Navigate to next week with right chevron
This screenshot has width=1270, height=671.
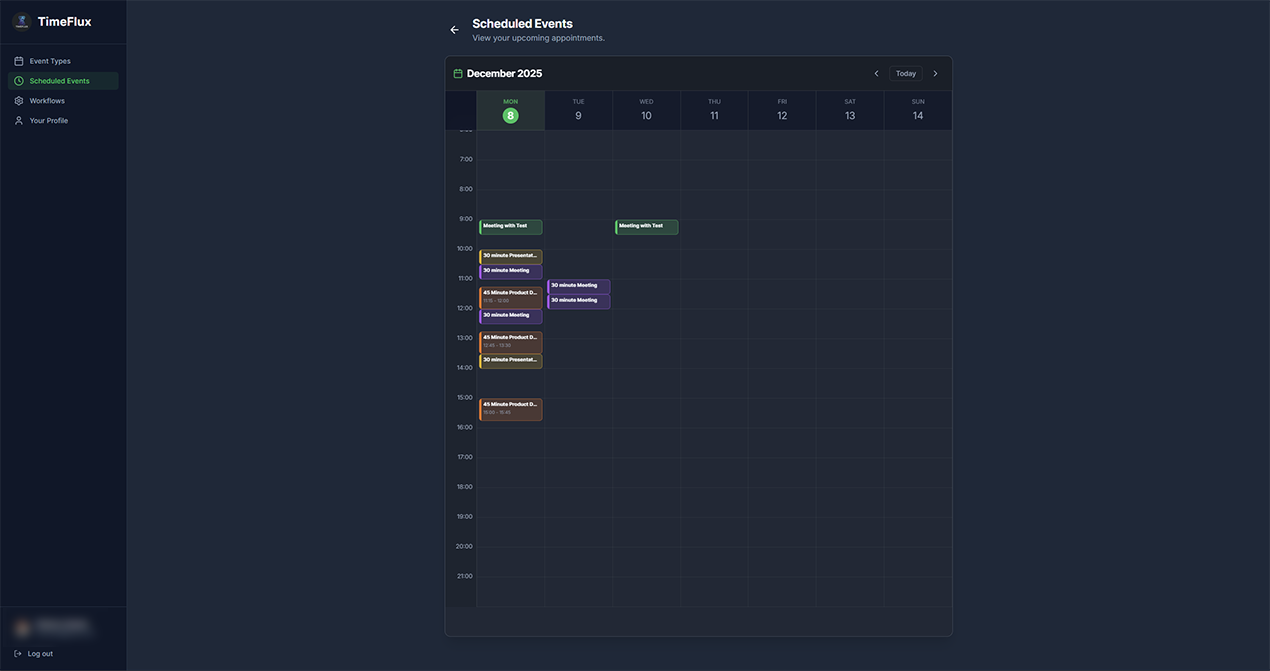[x=935, y=72]
